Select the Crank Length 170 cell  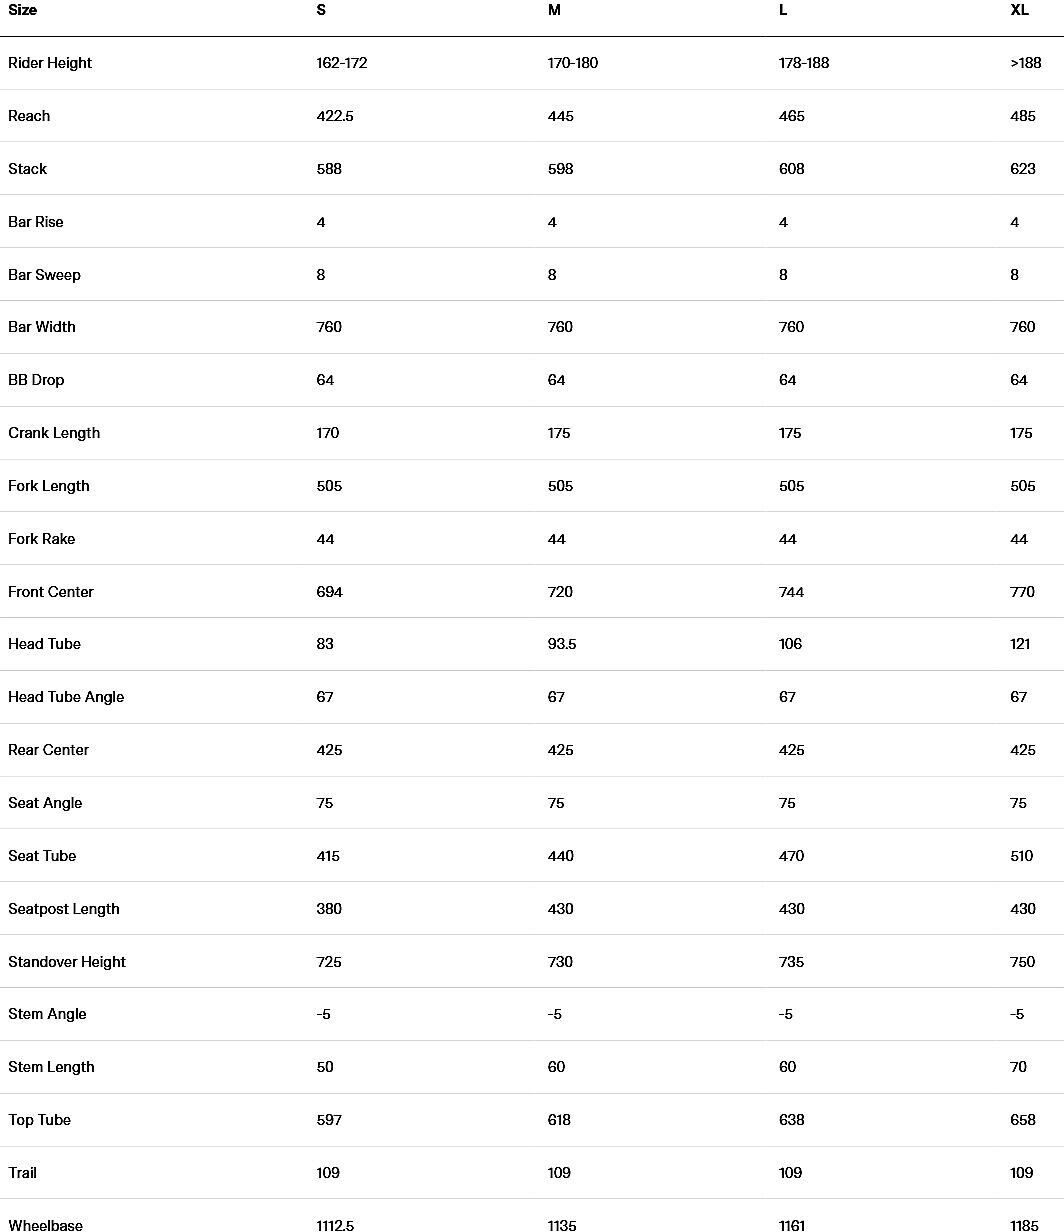click(x=328, y=433)
